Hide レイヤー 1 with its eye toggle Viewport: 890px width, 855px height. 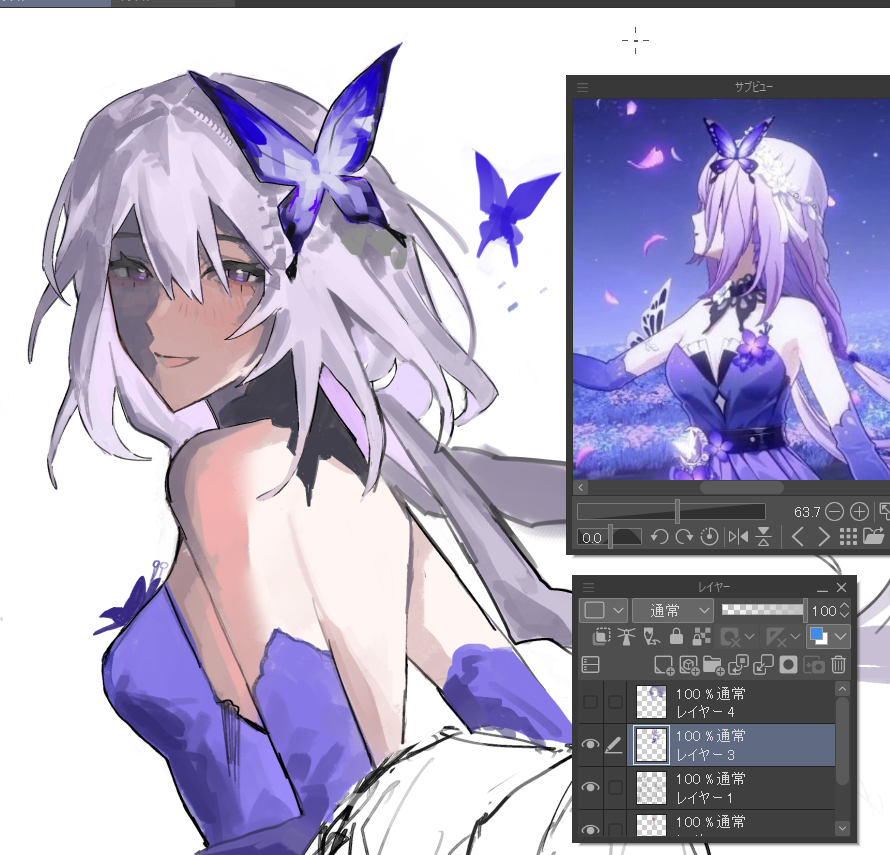[x=590, y=787]
